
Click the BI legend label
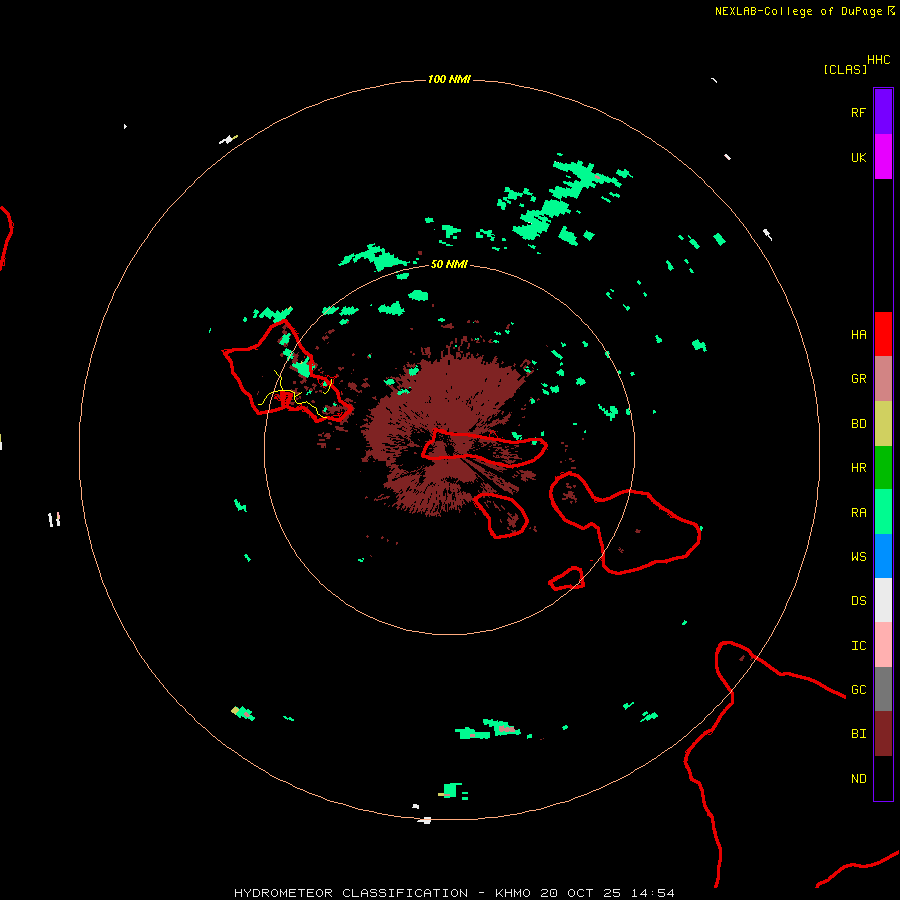click(x=858, y=734)
